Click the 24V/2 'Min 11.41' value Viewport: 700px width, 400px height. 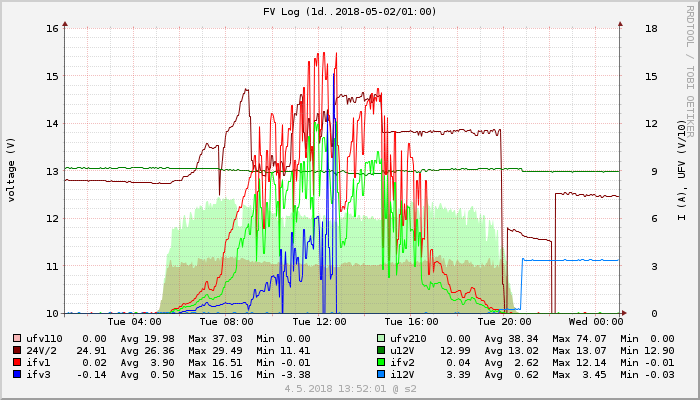coord(283,351)
